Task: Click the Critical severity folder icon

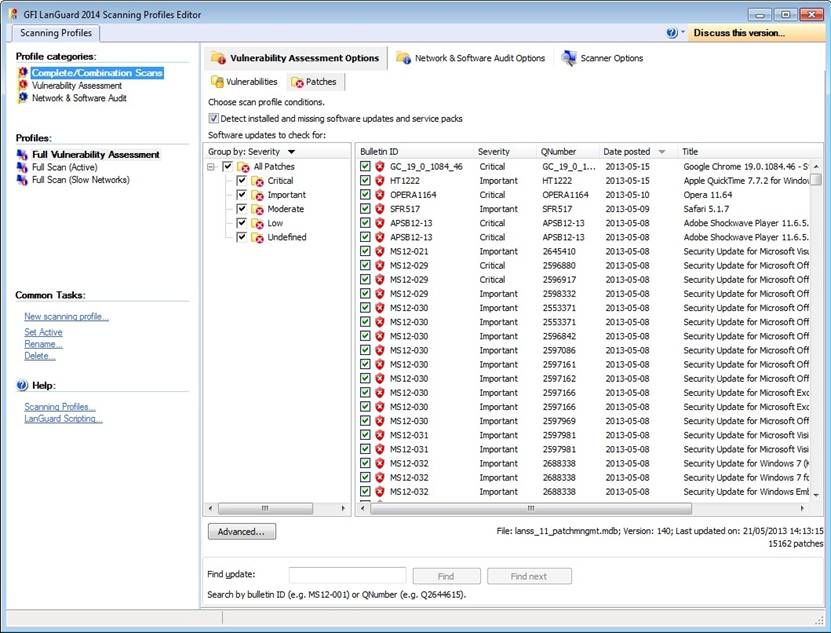Action: (x=258, y=181)
